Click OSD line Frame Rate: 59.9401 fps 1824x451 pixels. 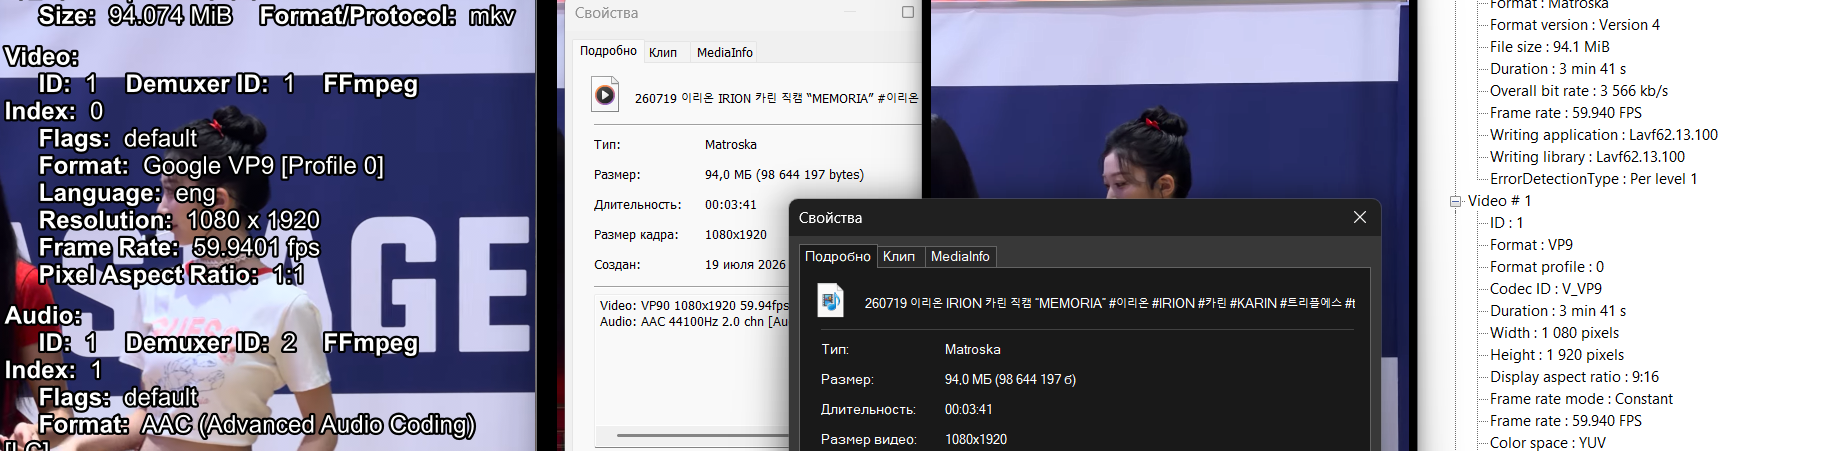pos(179,247)
